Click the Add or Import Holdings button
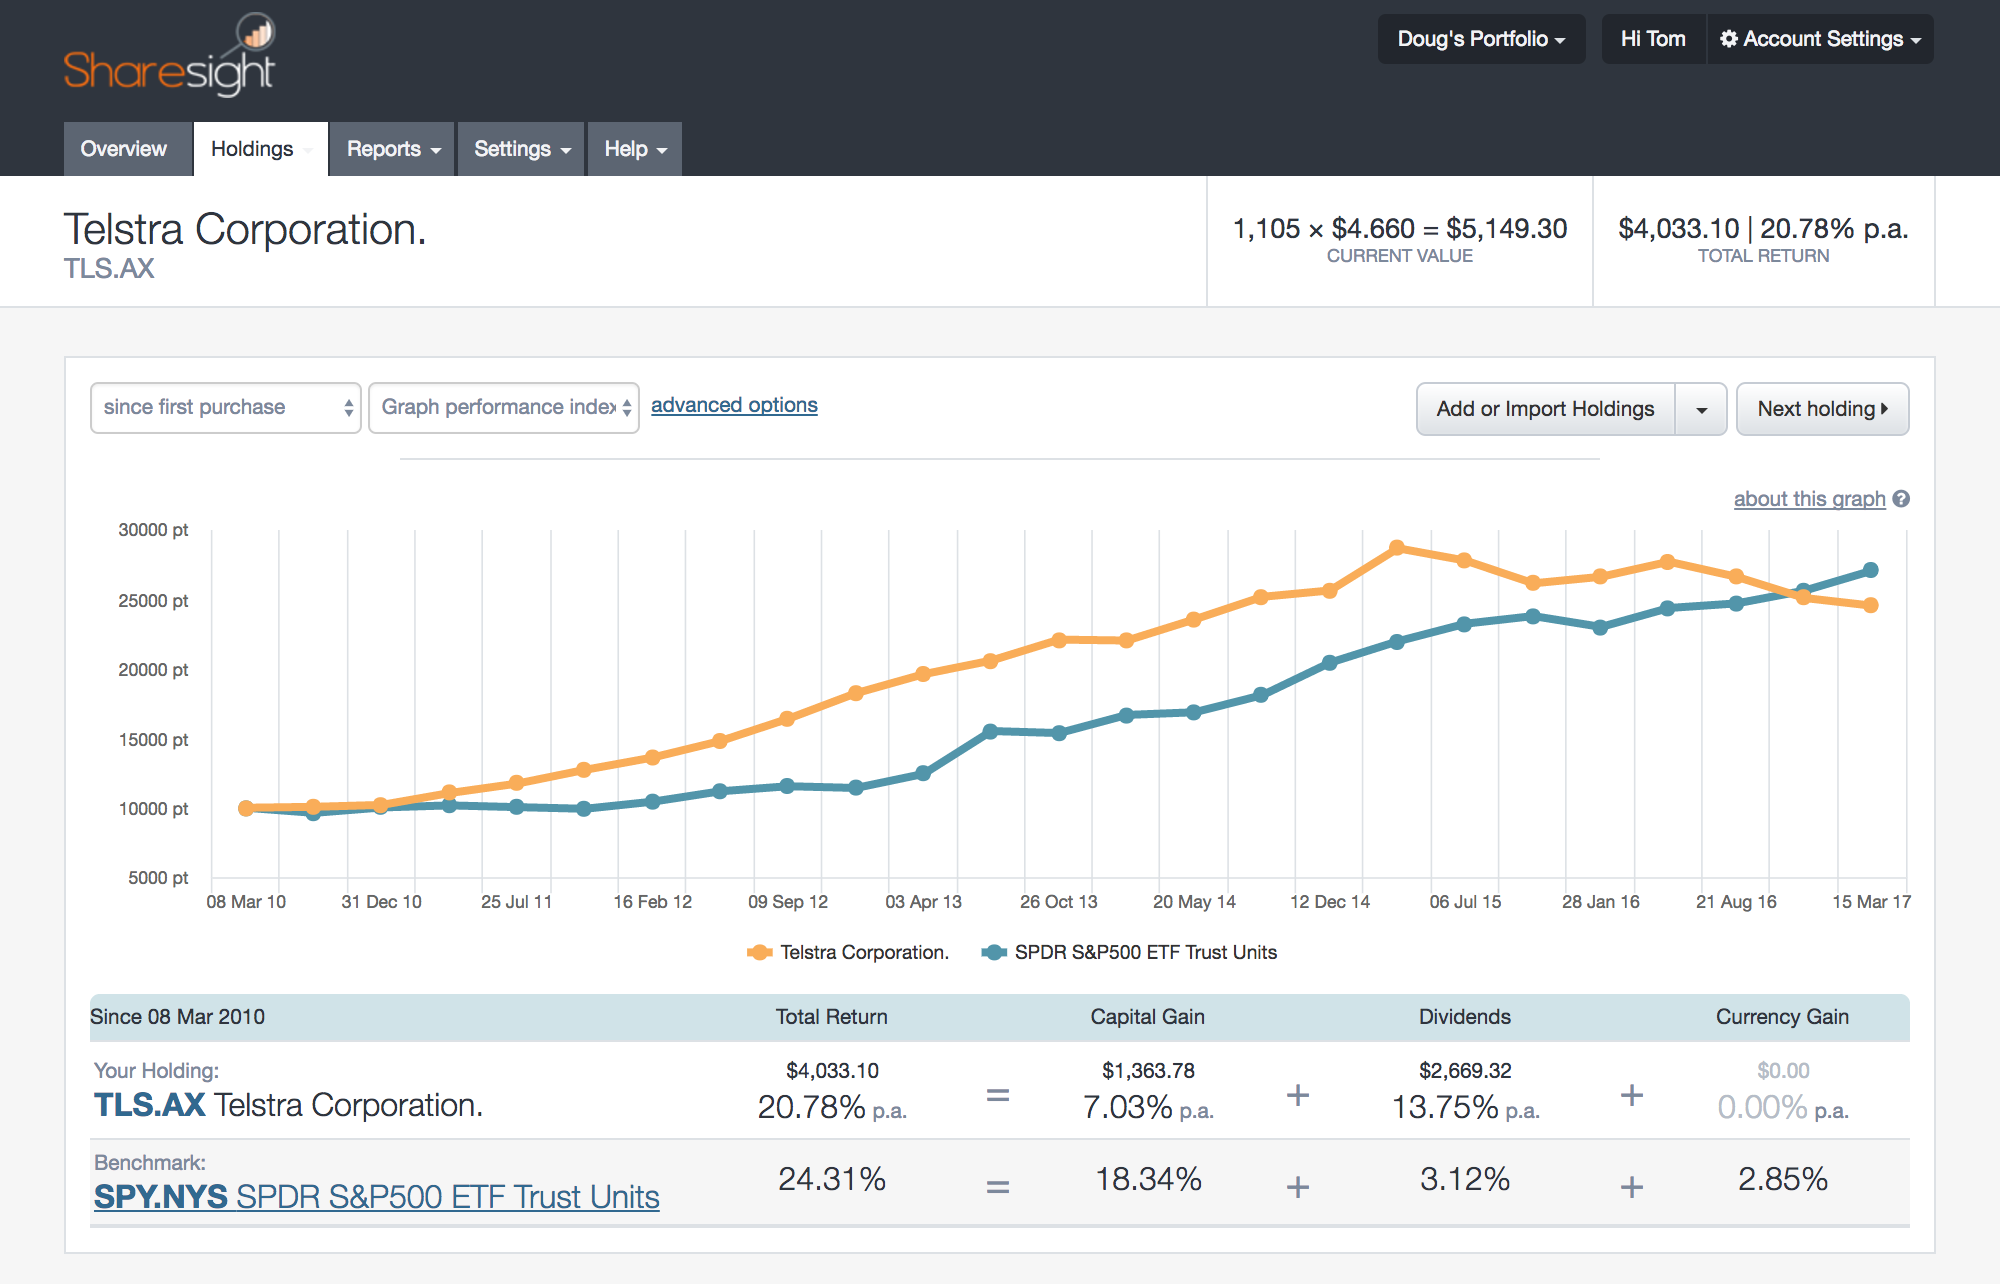 coord(1545,409)
